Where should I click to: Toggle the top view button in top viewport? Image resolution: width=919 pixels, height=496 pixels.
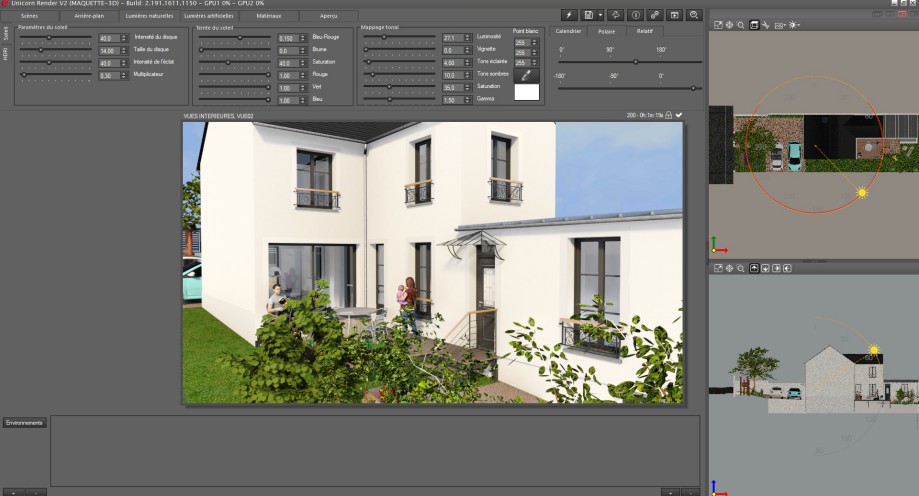(x=754, y=24)
